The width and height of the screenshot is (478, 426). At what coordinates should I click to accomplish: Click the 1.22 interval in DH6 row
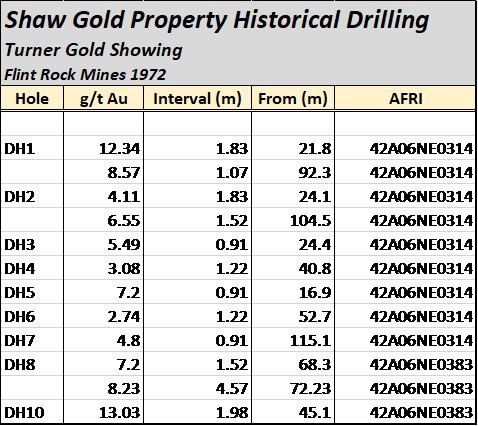coord(232,317)
